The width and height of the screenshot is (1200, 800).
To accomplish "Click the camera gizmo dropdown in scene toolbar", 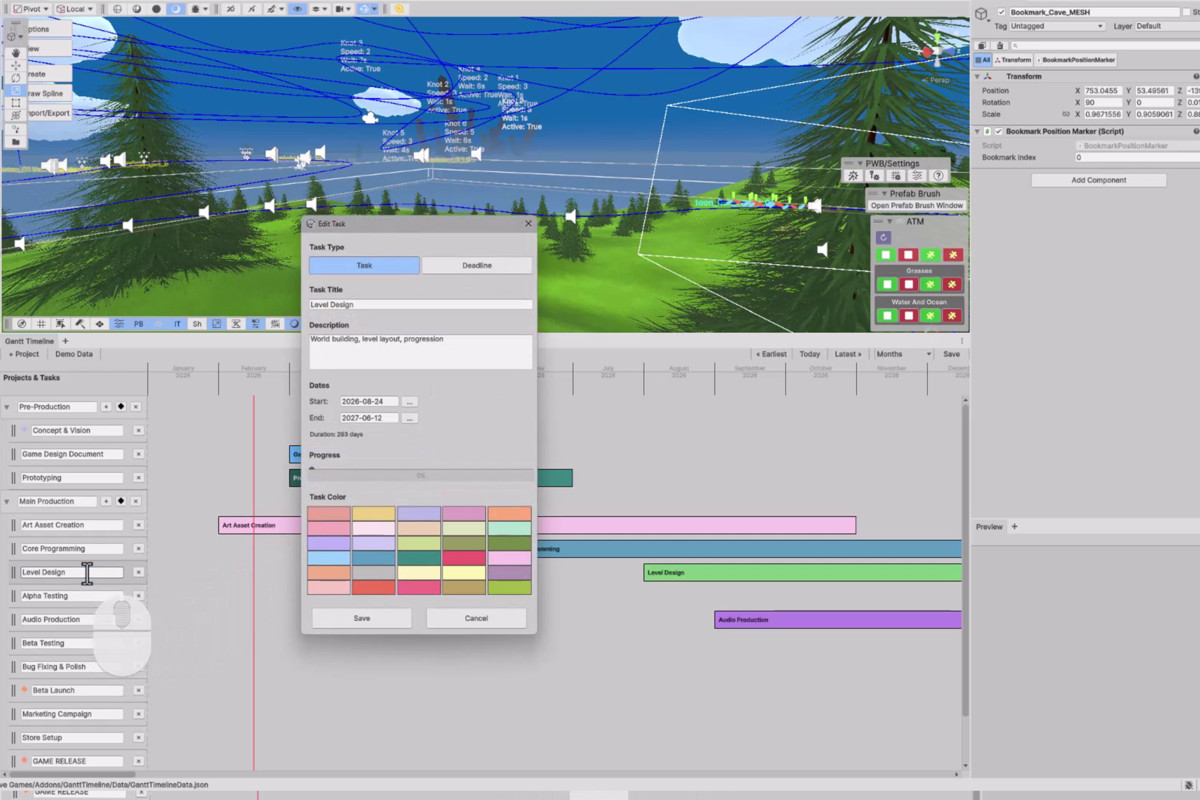I will tap(346, 9).
